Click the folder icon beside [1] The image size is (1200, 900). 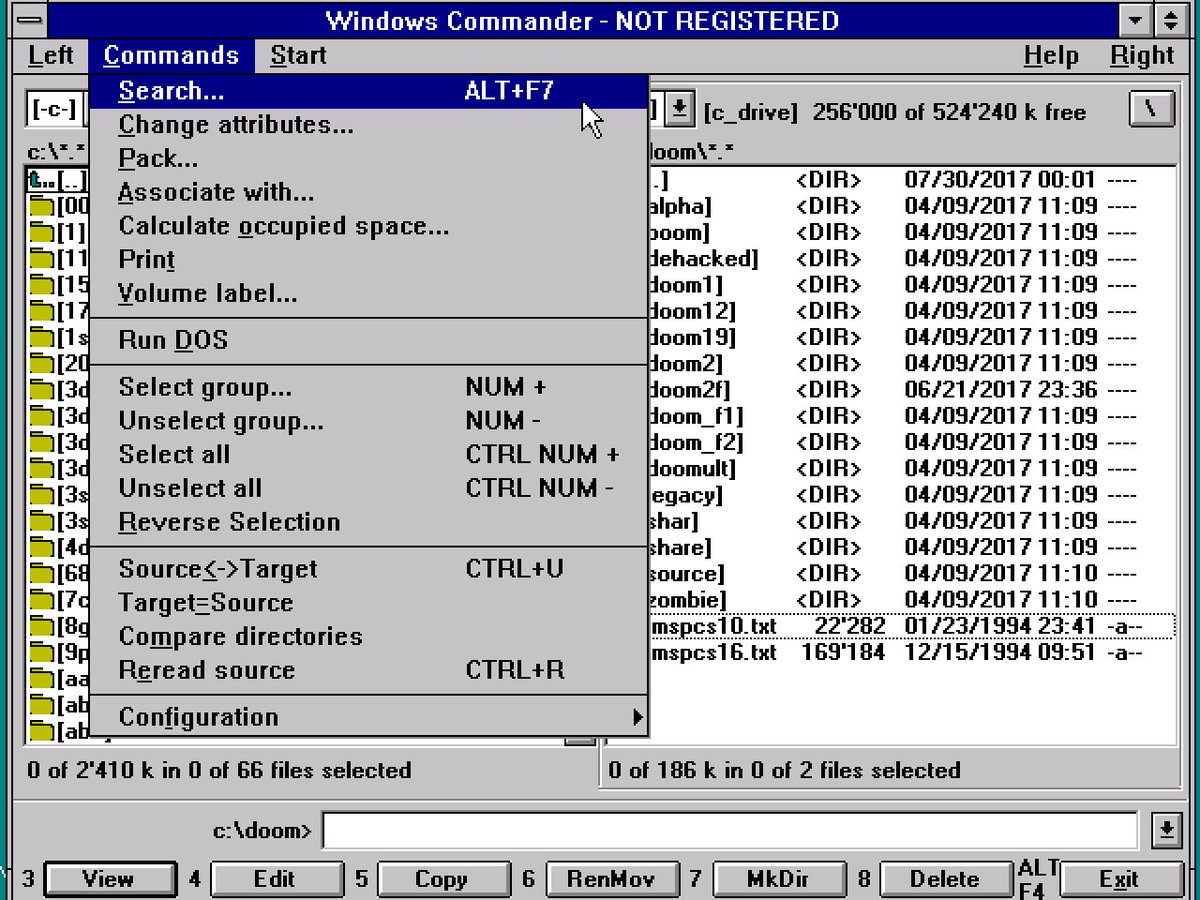coord(42,233)
